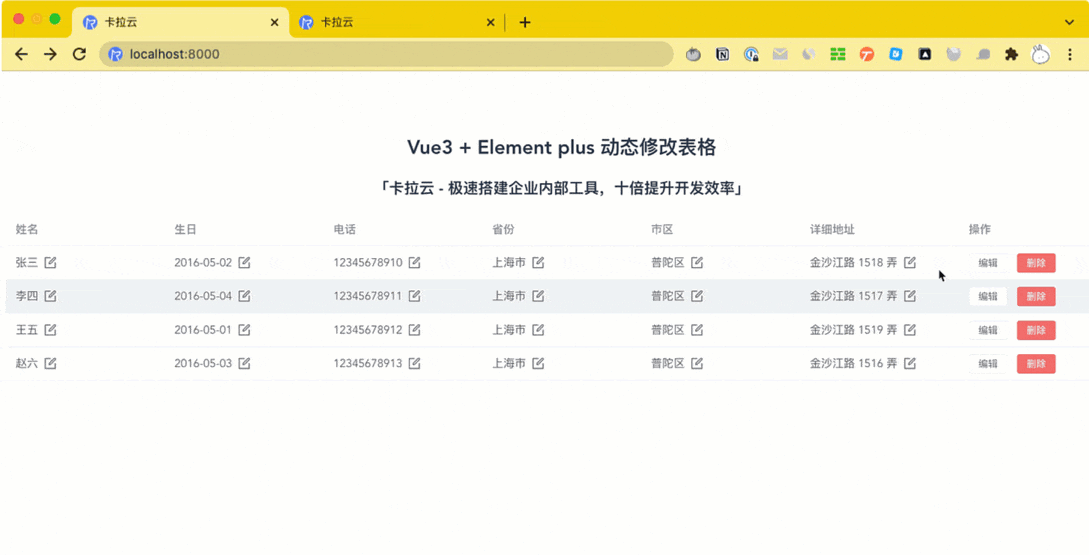Viewport: 1089px width, 555px height.
Task: Switch to the second 卡拉云 tab
Action: pyautogui.click(x=396, y=22)
